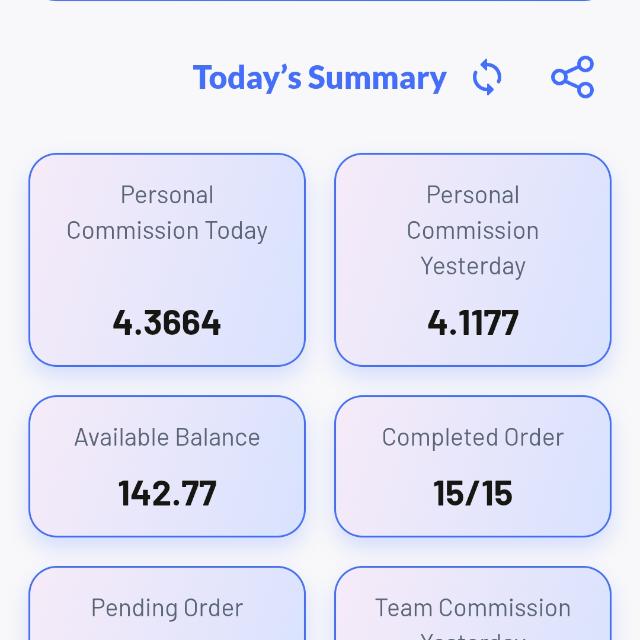The width and height of the screenshot is (640, 640).
Task: Select the Pending Order label text
Action: point(167,608)
